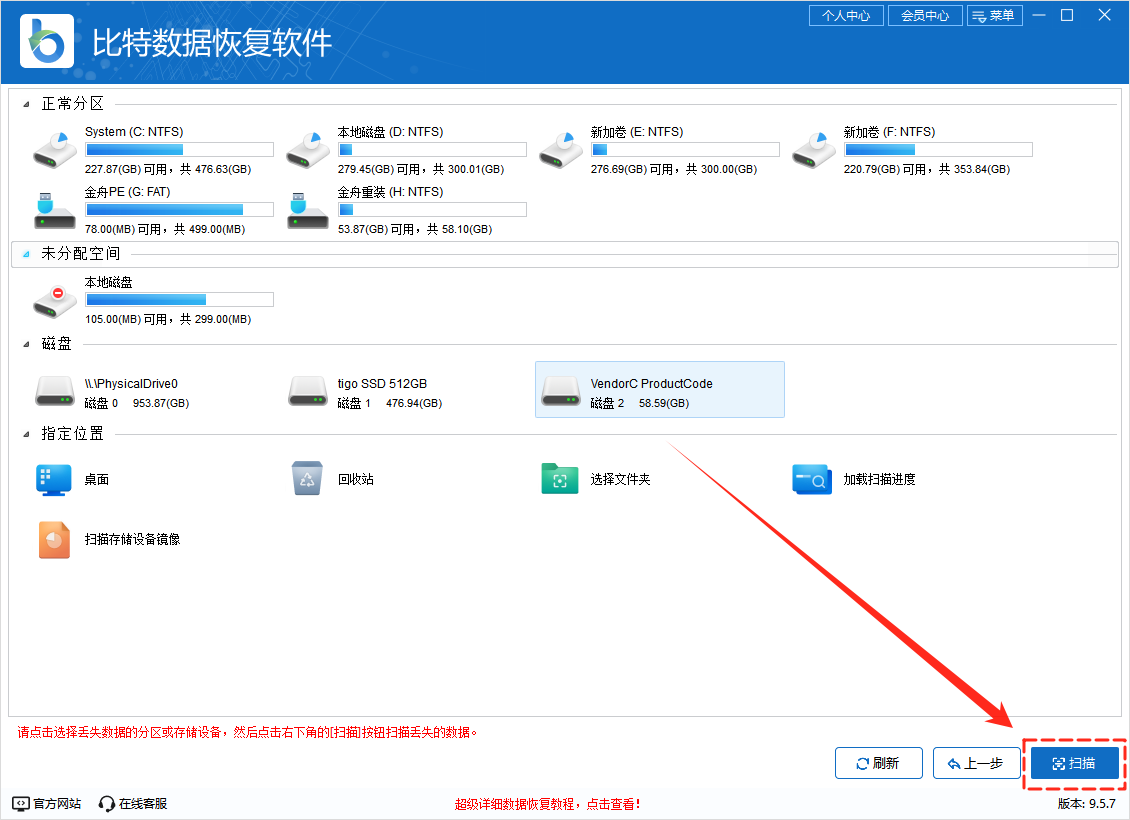Click the unallocated 本地磁盘 drive icon
This screenshot has height=820, width=1130.
[x=53, y=300]
